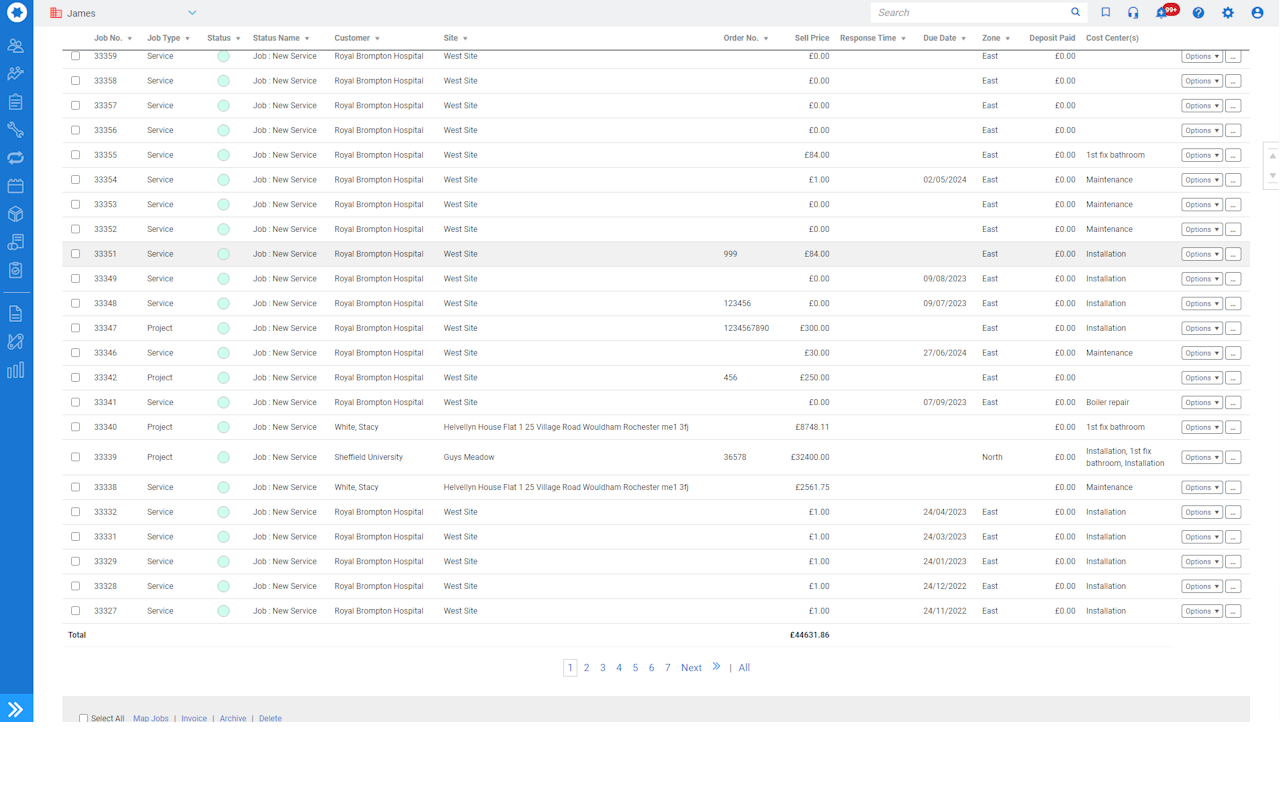Image resolution: width=1280 pixels, height=800 pixels.
Task: Open the headset support icon
Action: coord(1133,13)
